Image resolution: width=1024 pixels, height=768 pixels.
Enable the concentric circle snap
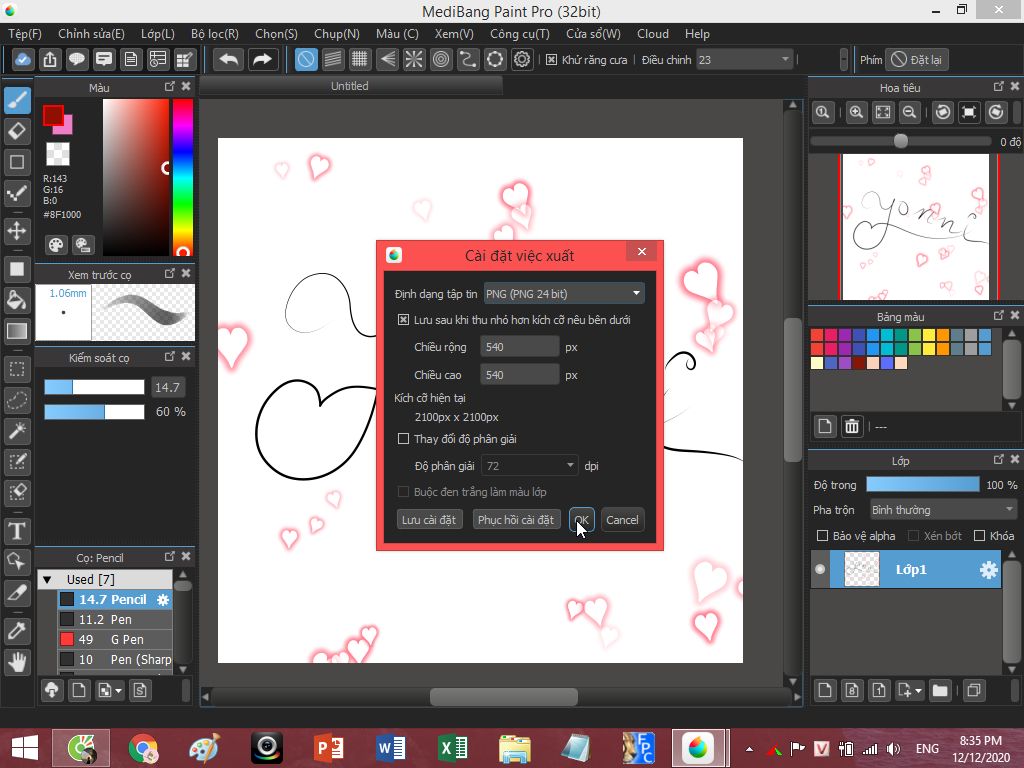tap(441, 59)
